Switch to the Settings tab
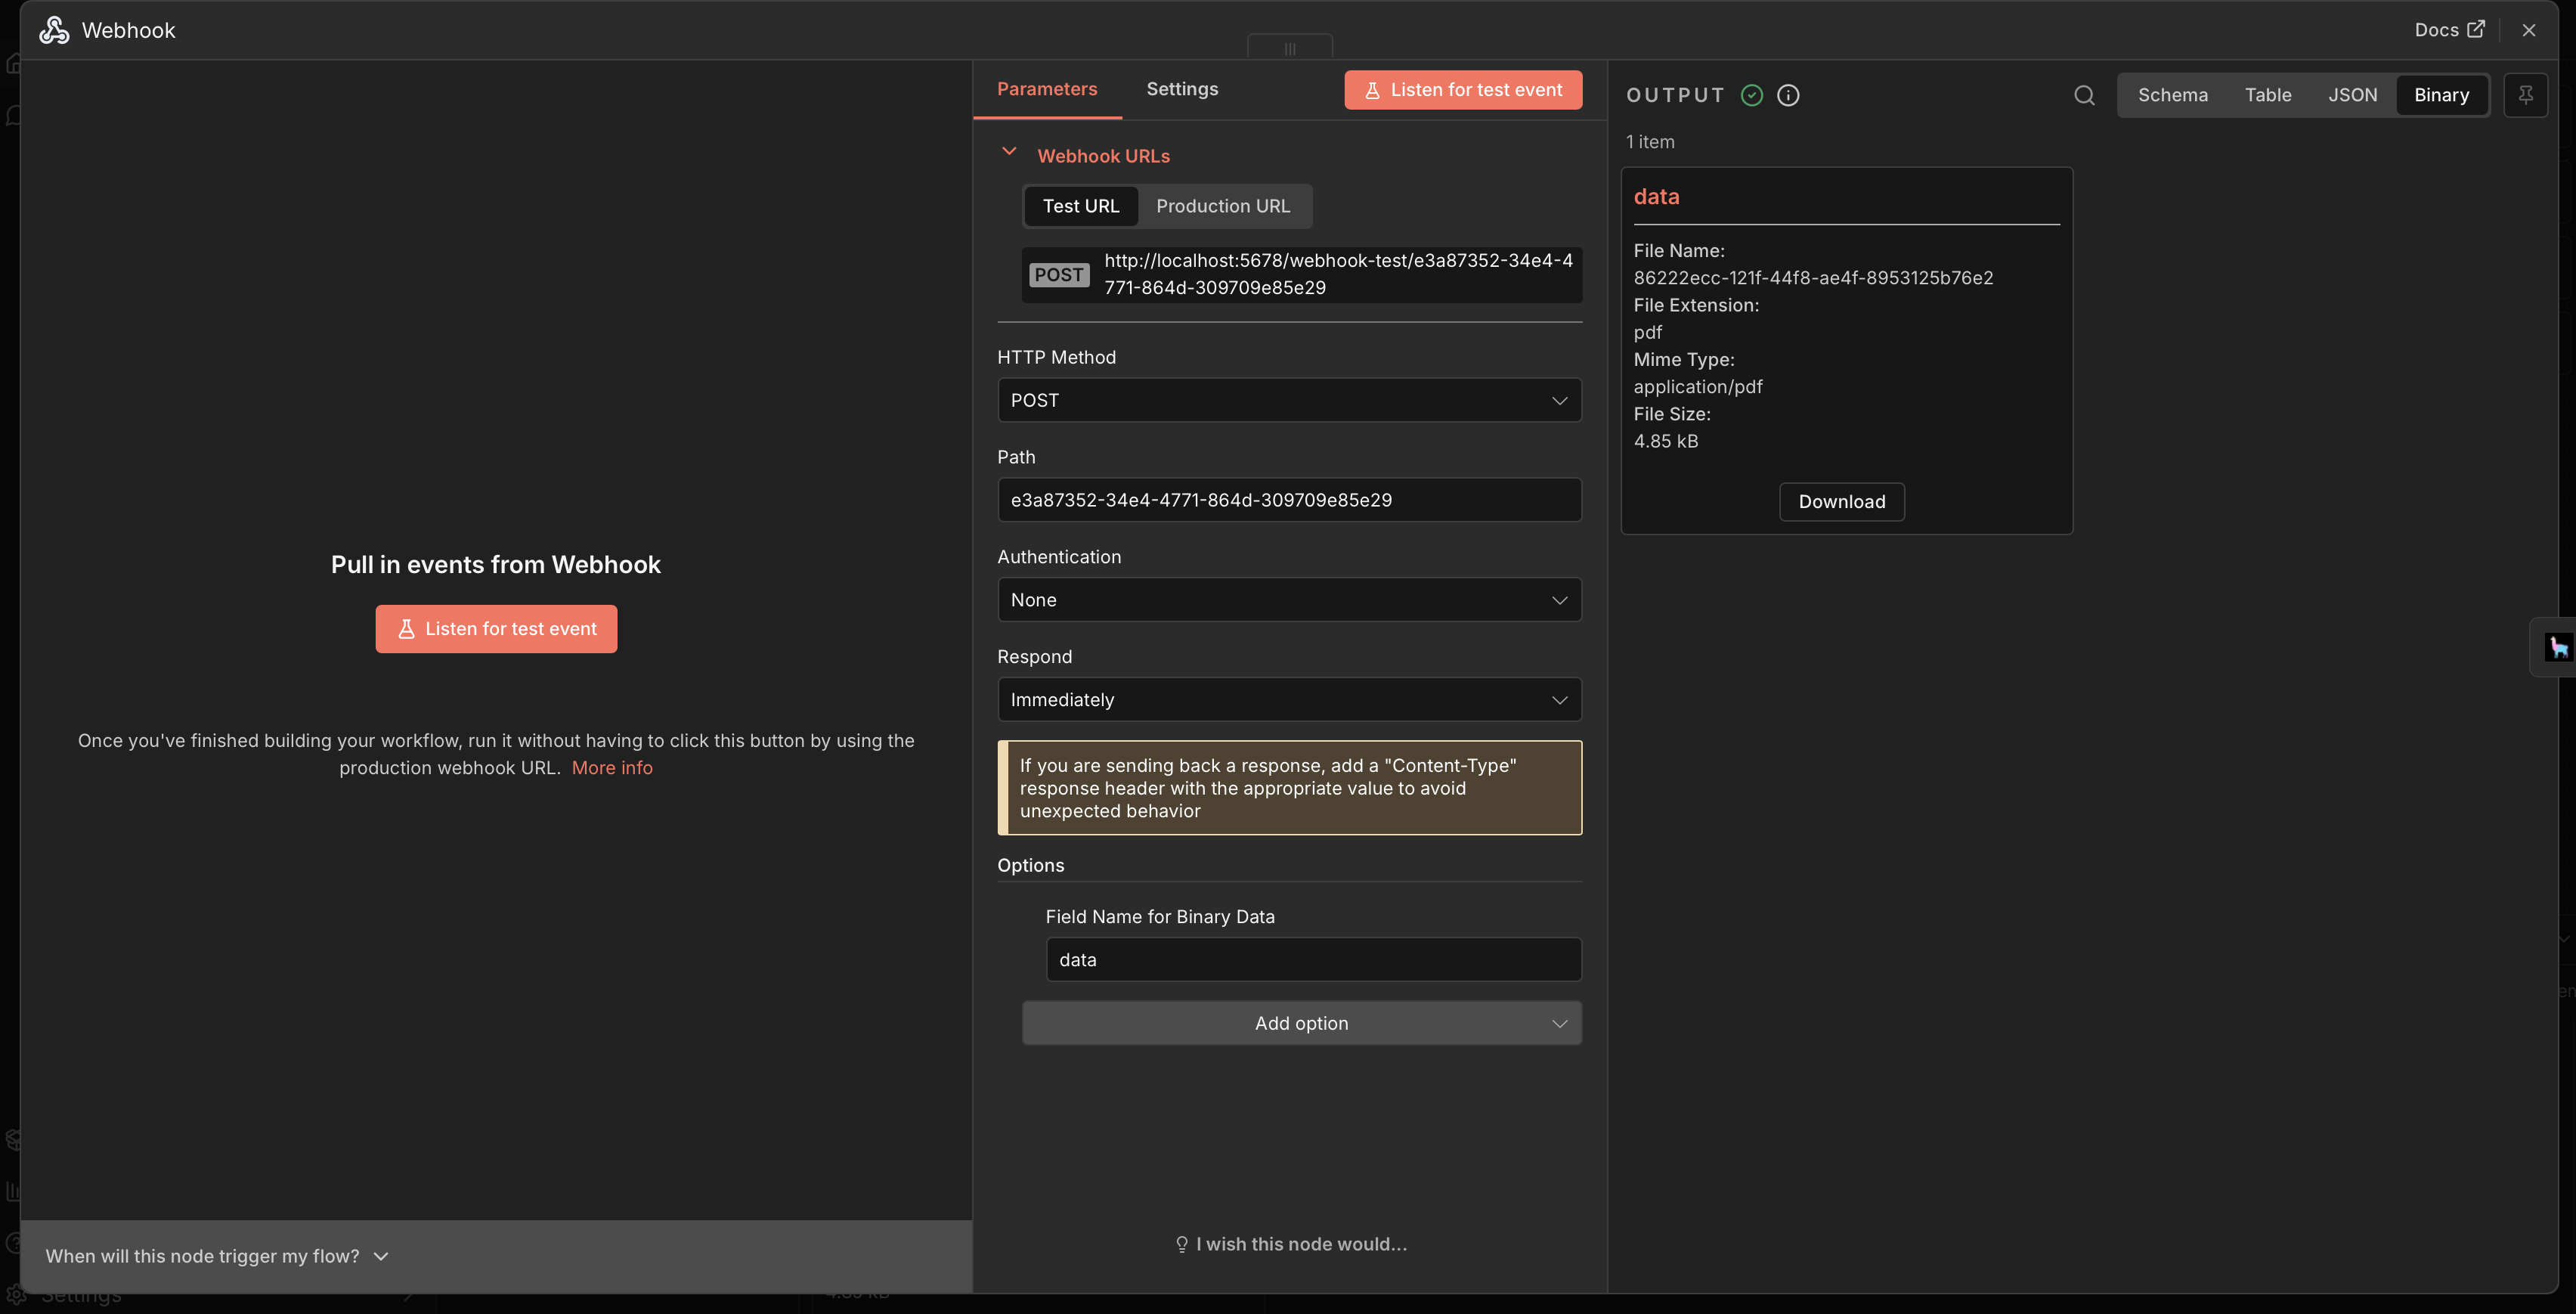The width and height of the screenshot is (2576, 1314). tap(1182, 88)
